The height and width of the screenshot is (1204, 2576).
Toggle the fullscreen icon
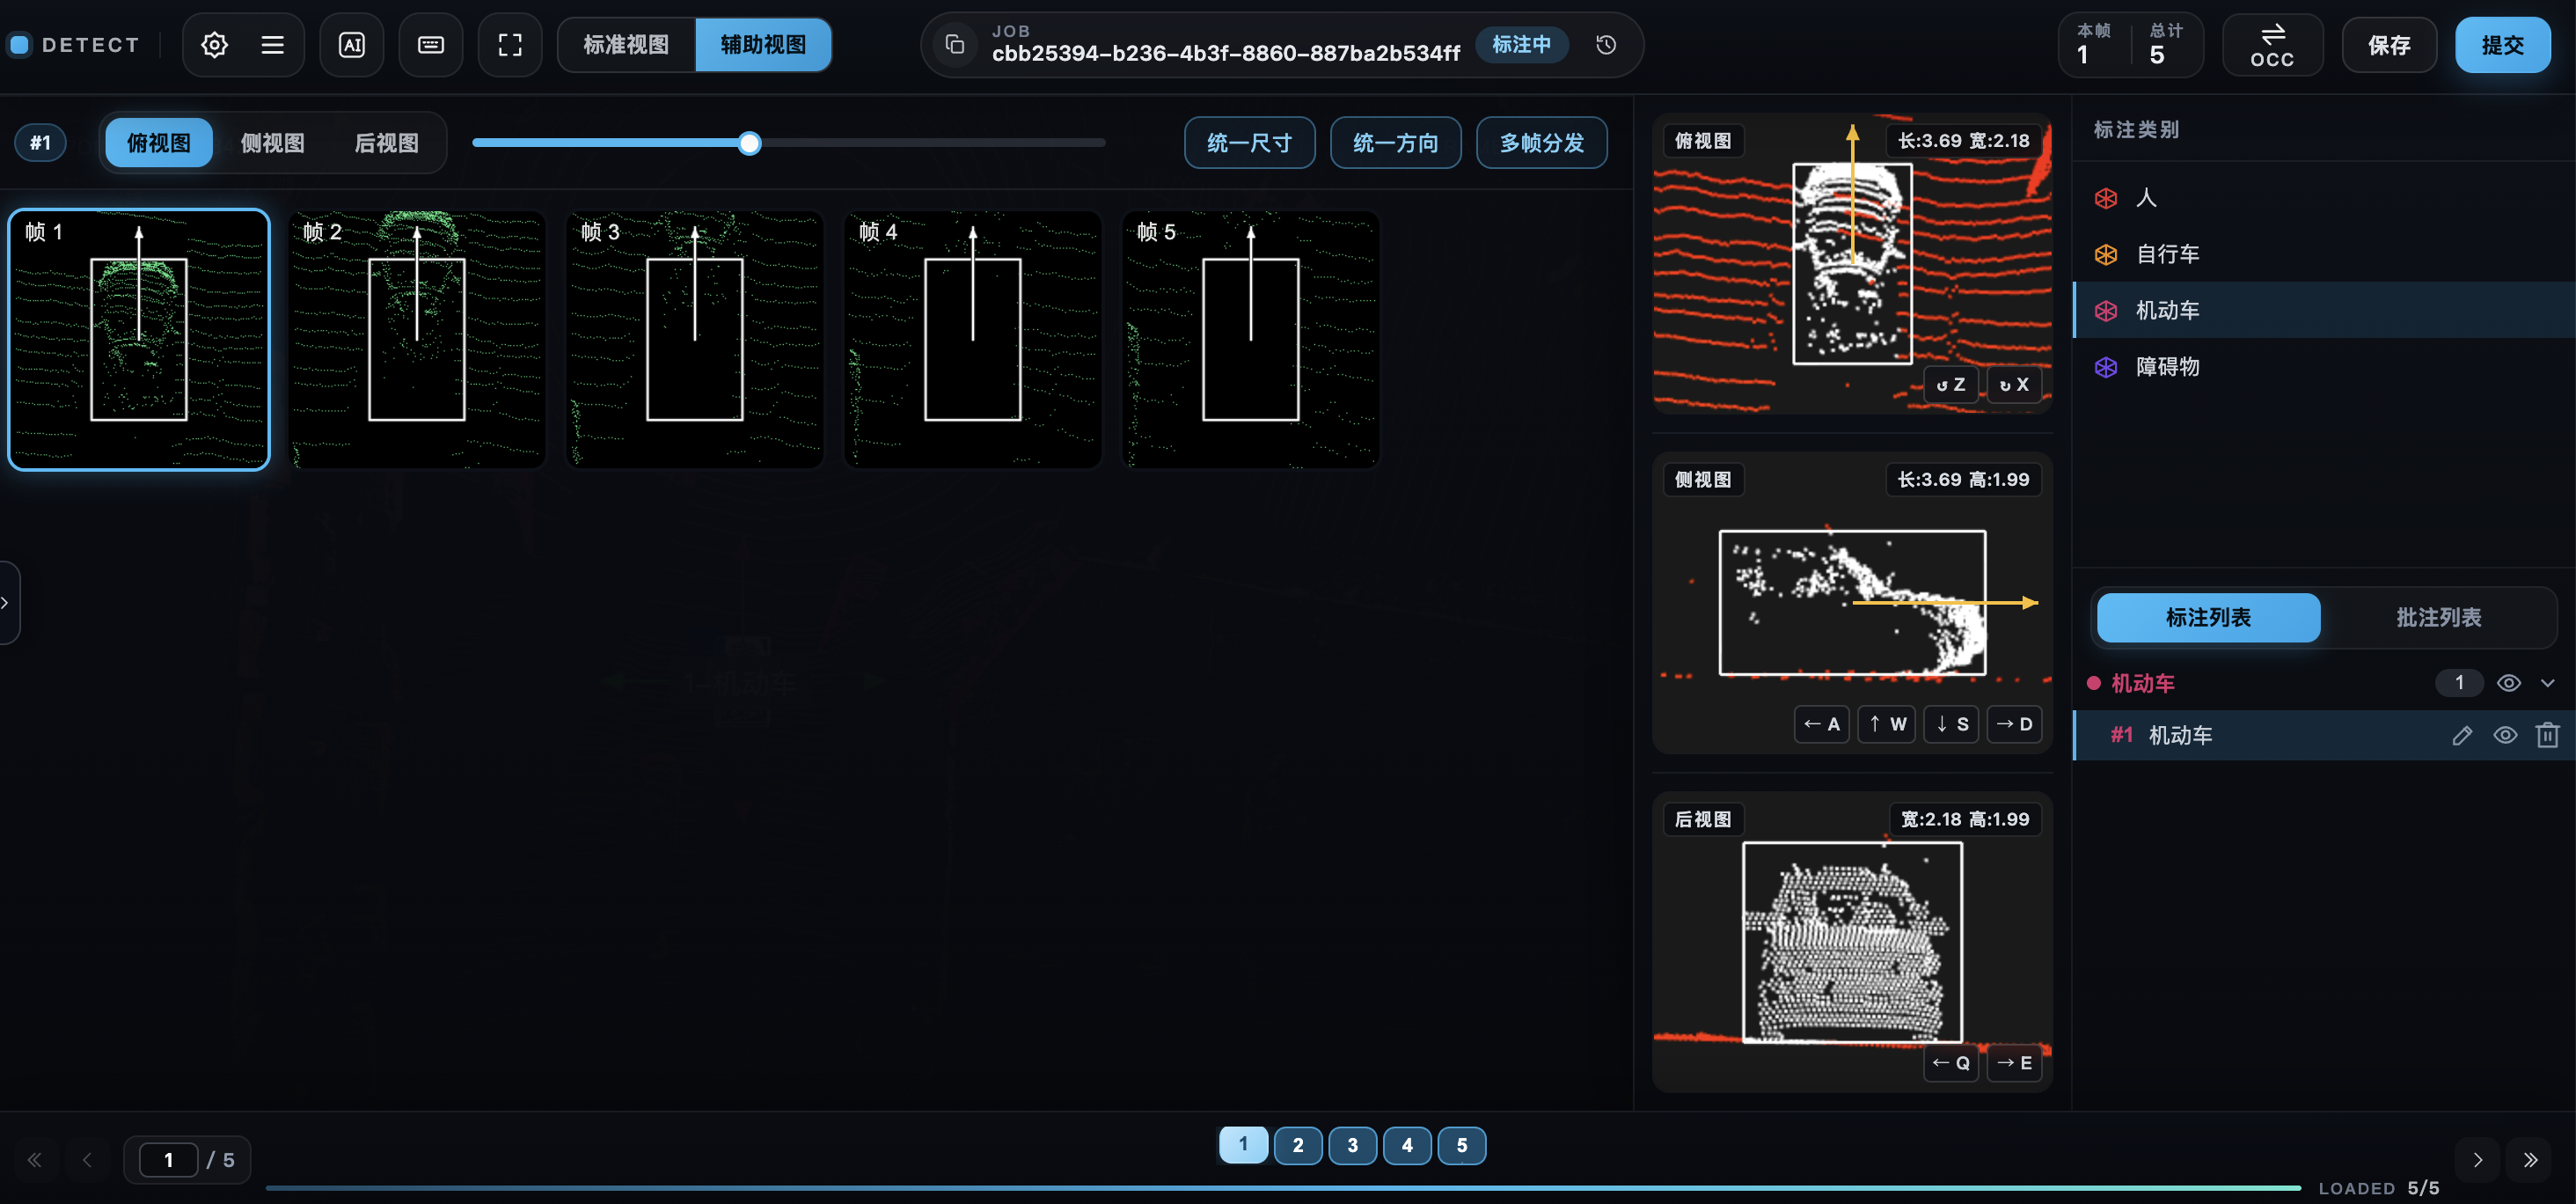tap(510, 45)
